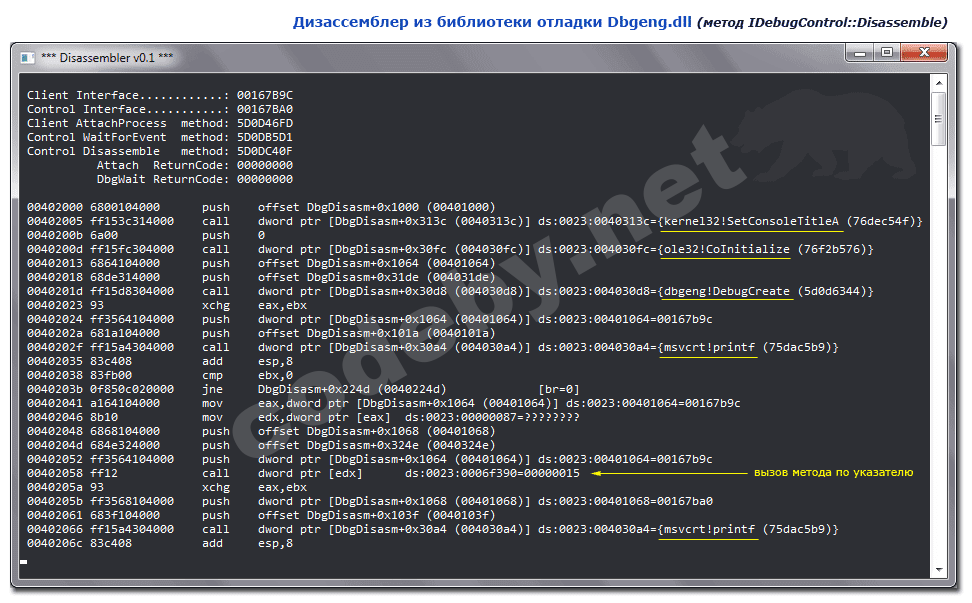Click the 'jne' instruction at 0040203b

coord(212,389)
